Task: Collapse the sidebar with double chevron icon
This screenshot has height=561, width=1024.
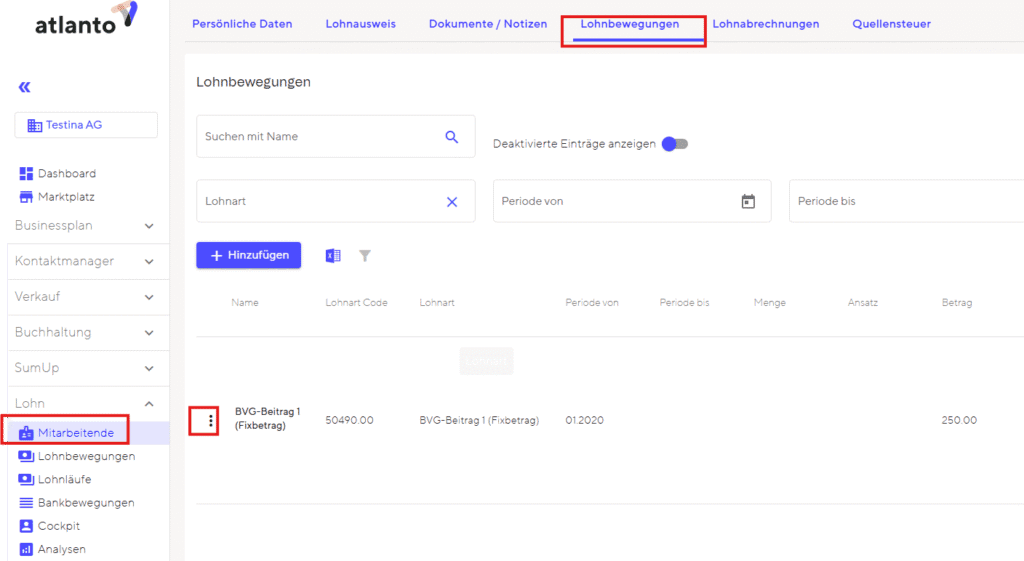Action: tap(24, 88)
